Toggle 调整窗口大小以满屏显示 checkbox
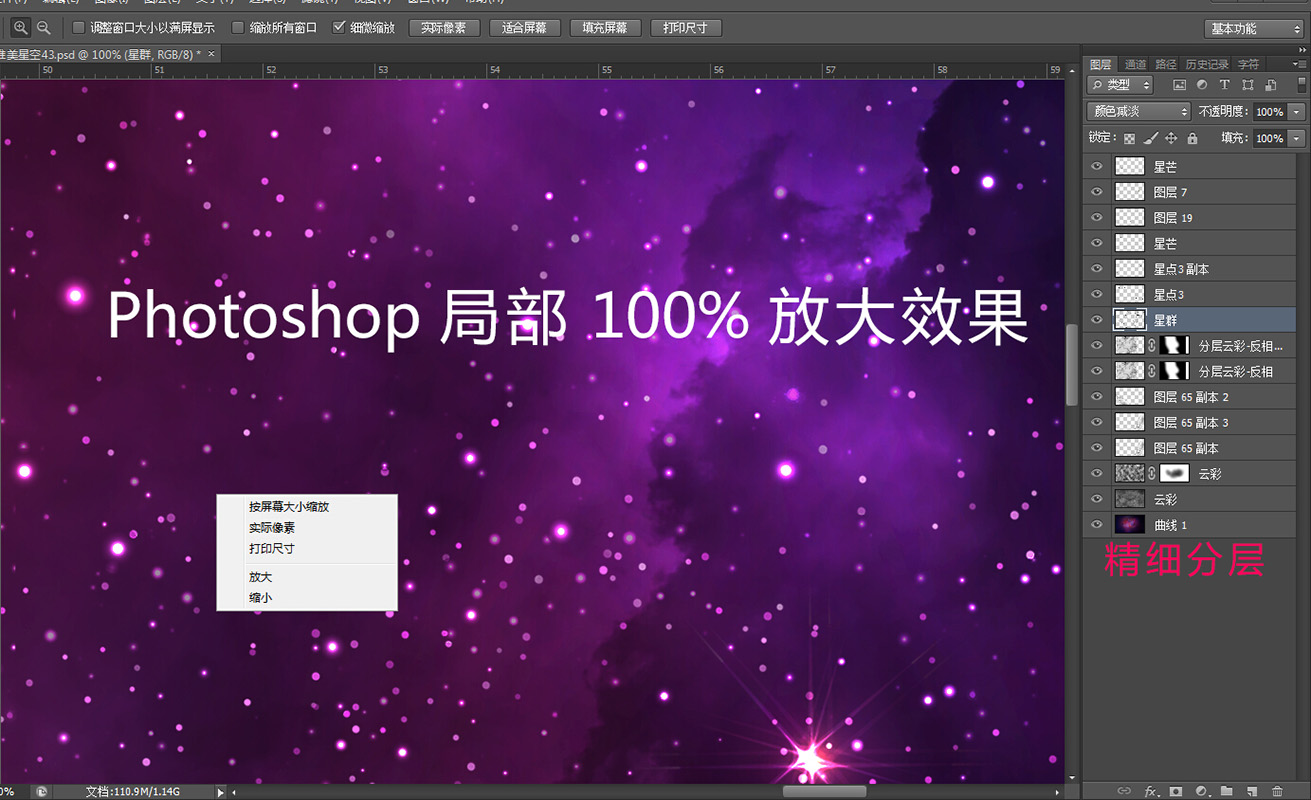Viewport: 1311px width, 800px height. point(79,28)
